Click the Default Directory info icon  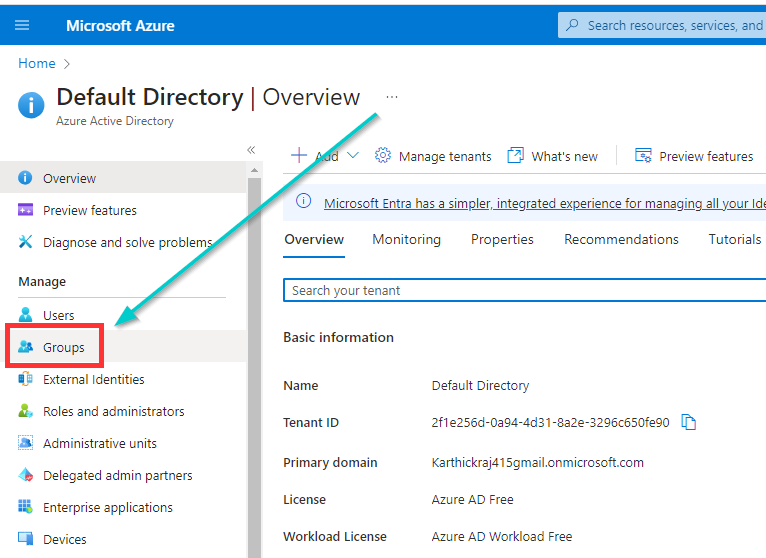point(31,105)
